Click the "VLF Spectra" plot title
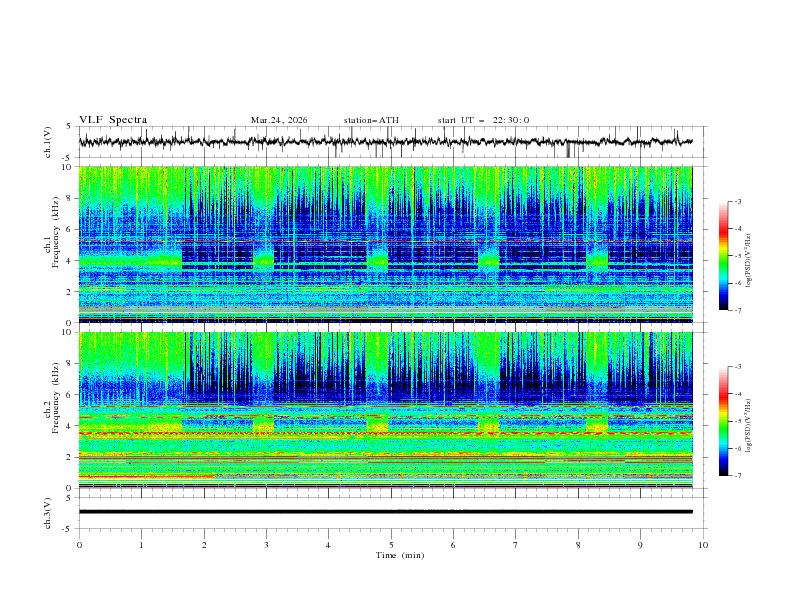Image resolution: width=792 pixels, height=612 pixels. [x=113, y=120]
